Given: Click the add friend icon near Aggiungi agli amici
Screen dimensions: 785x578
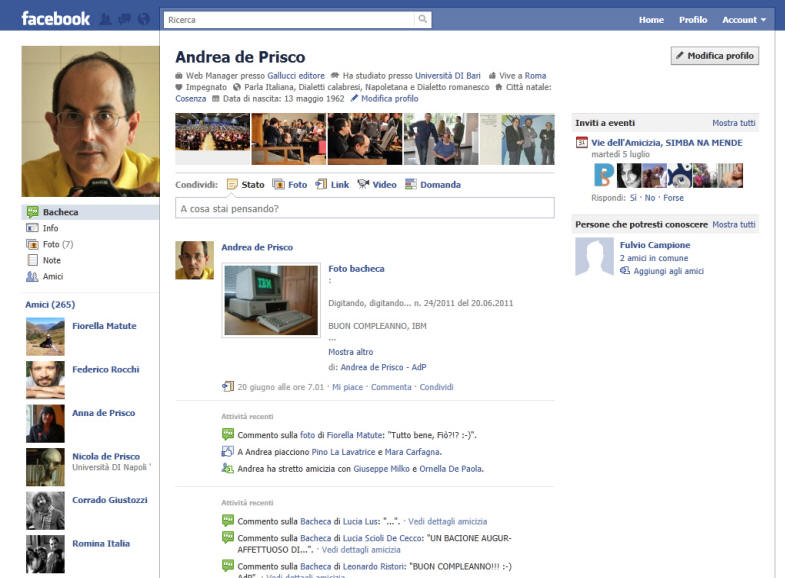Looking at the screenshot, I should coord(625,271).
